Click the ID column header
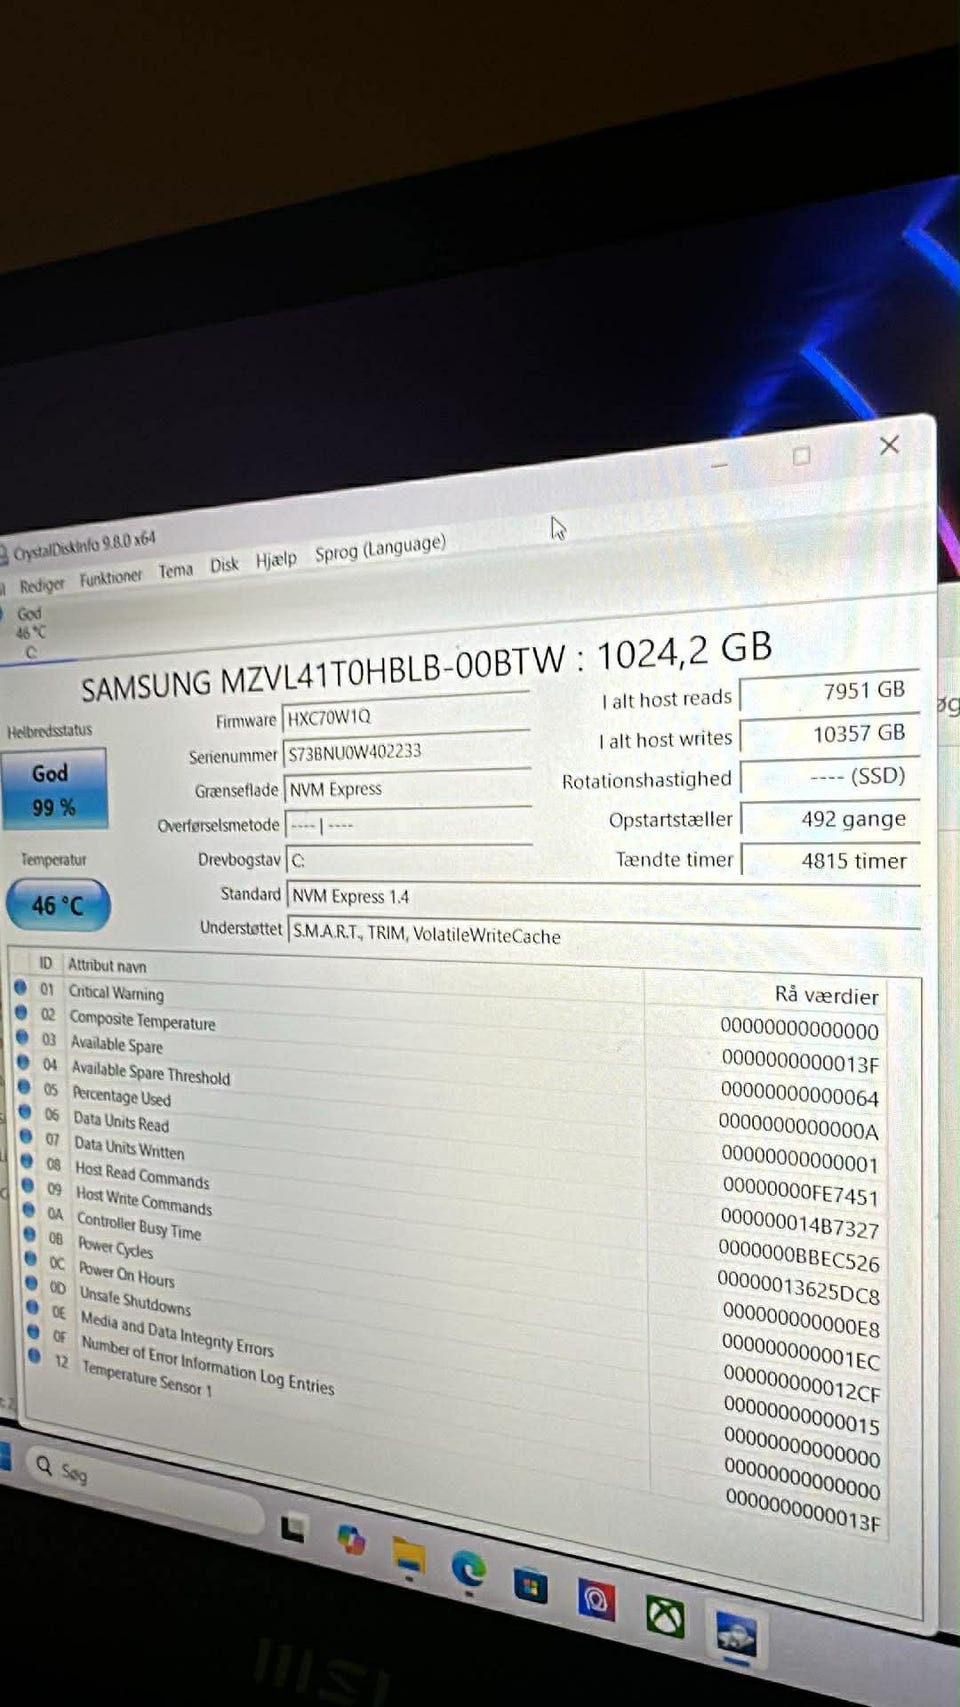960x1707 pixels. coord(45,962)
